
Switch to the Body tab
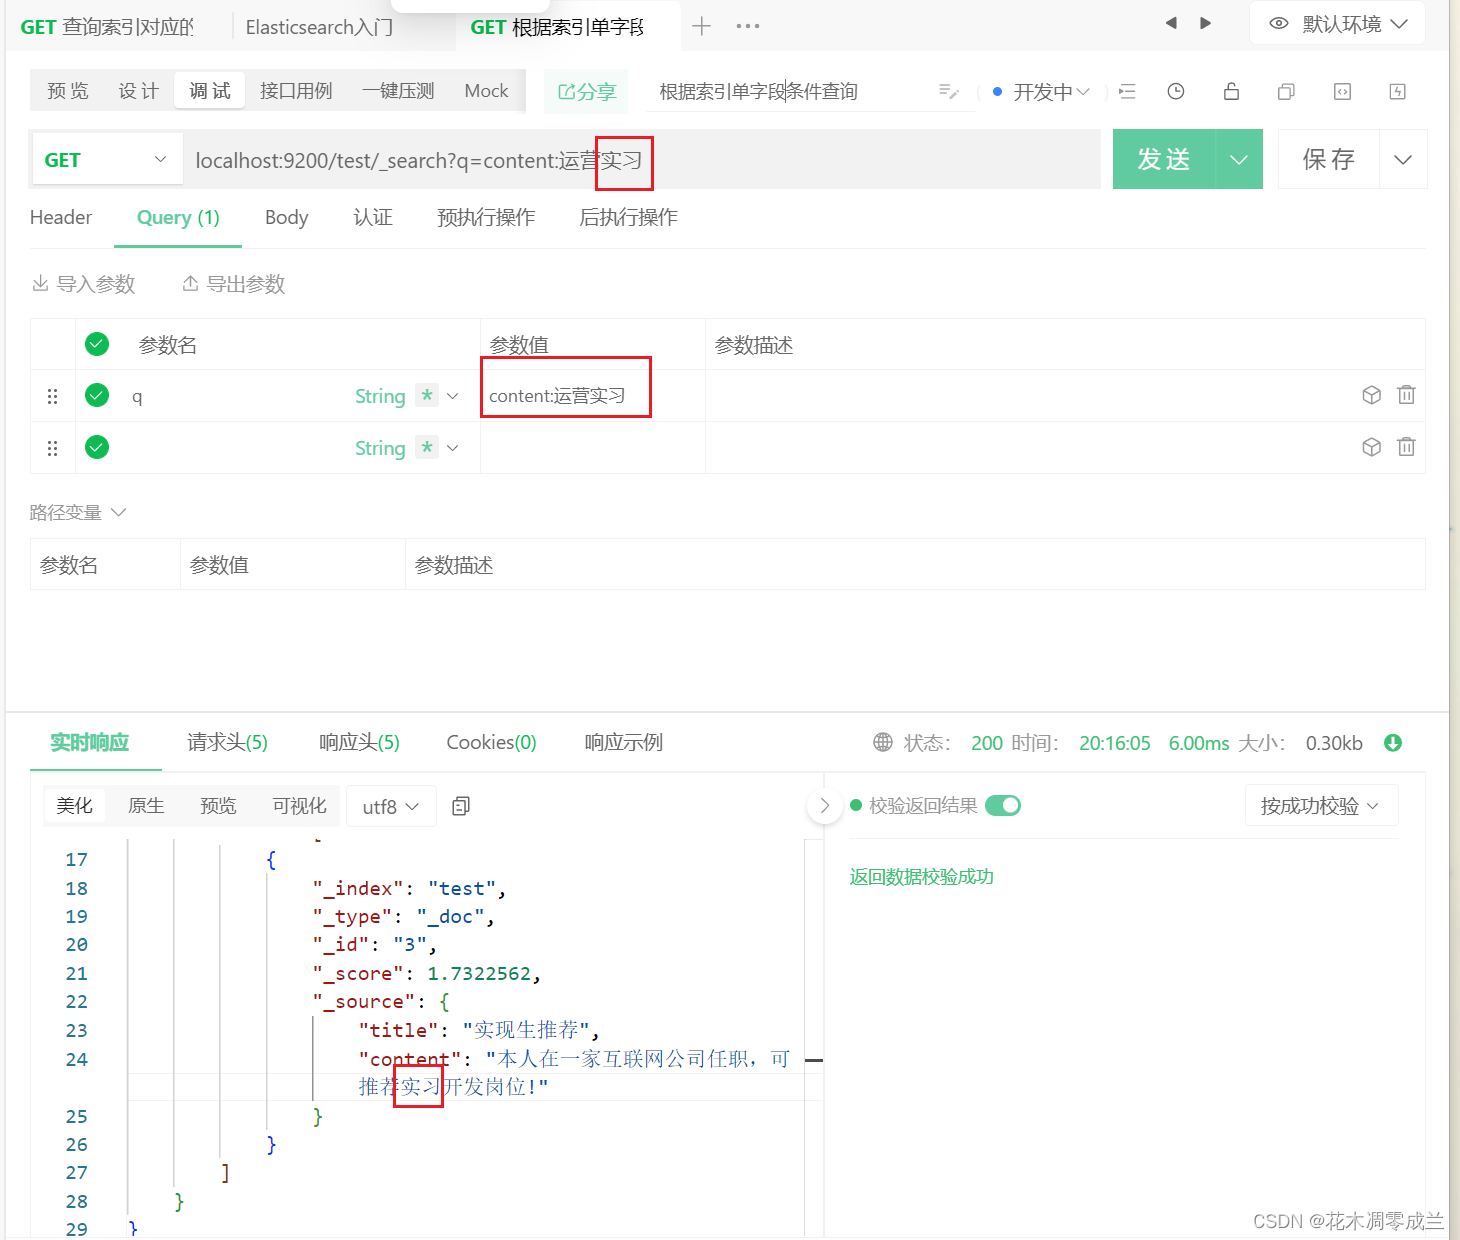(x=286, y=217)
